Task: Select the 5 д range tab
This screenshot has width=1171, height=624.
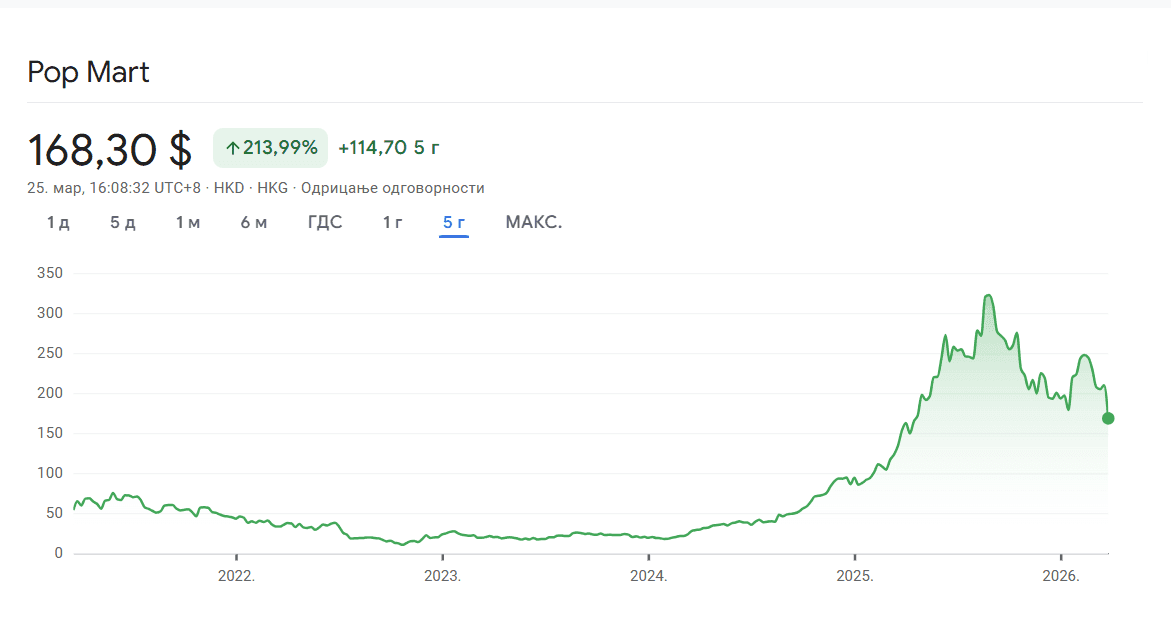Action: (x=122, y=222)
